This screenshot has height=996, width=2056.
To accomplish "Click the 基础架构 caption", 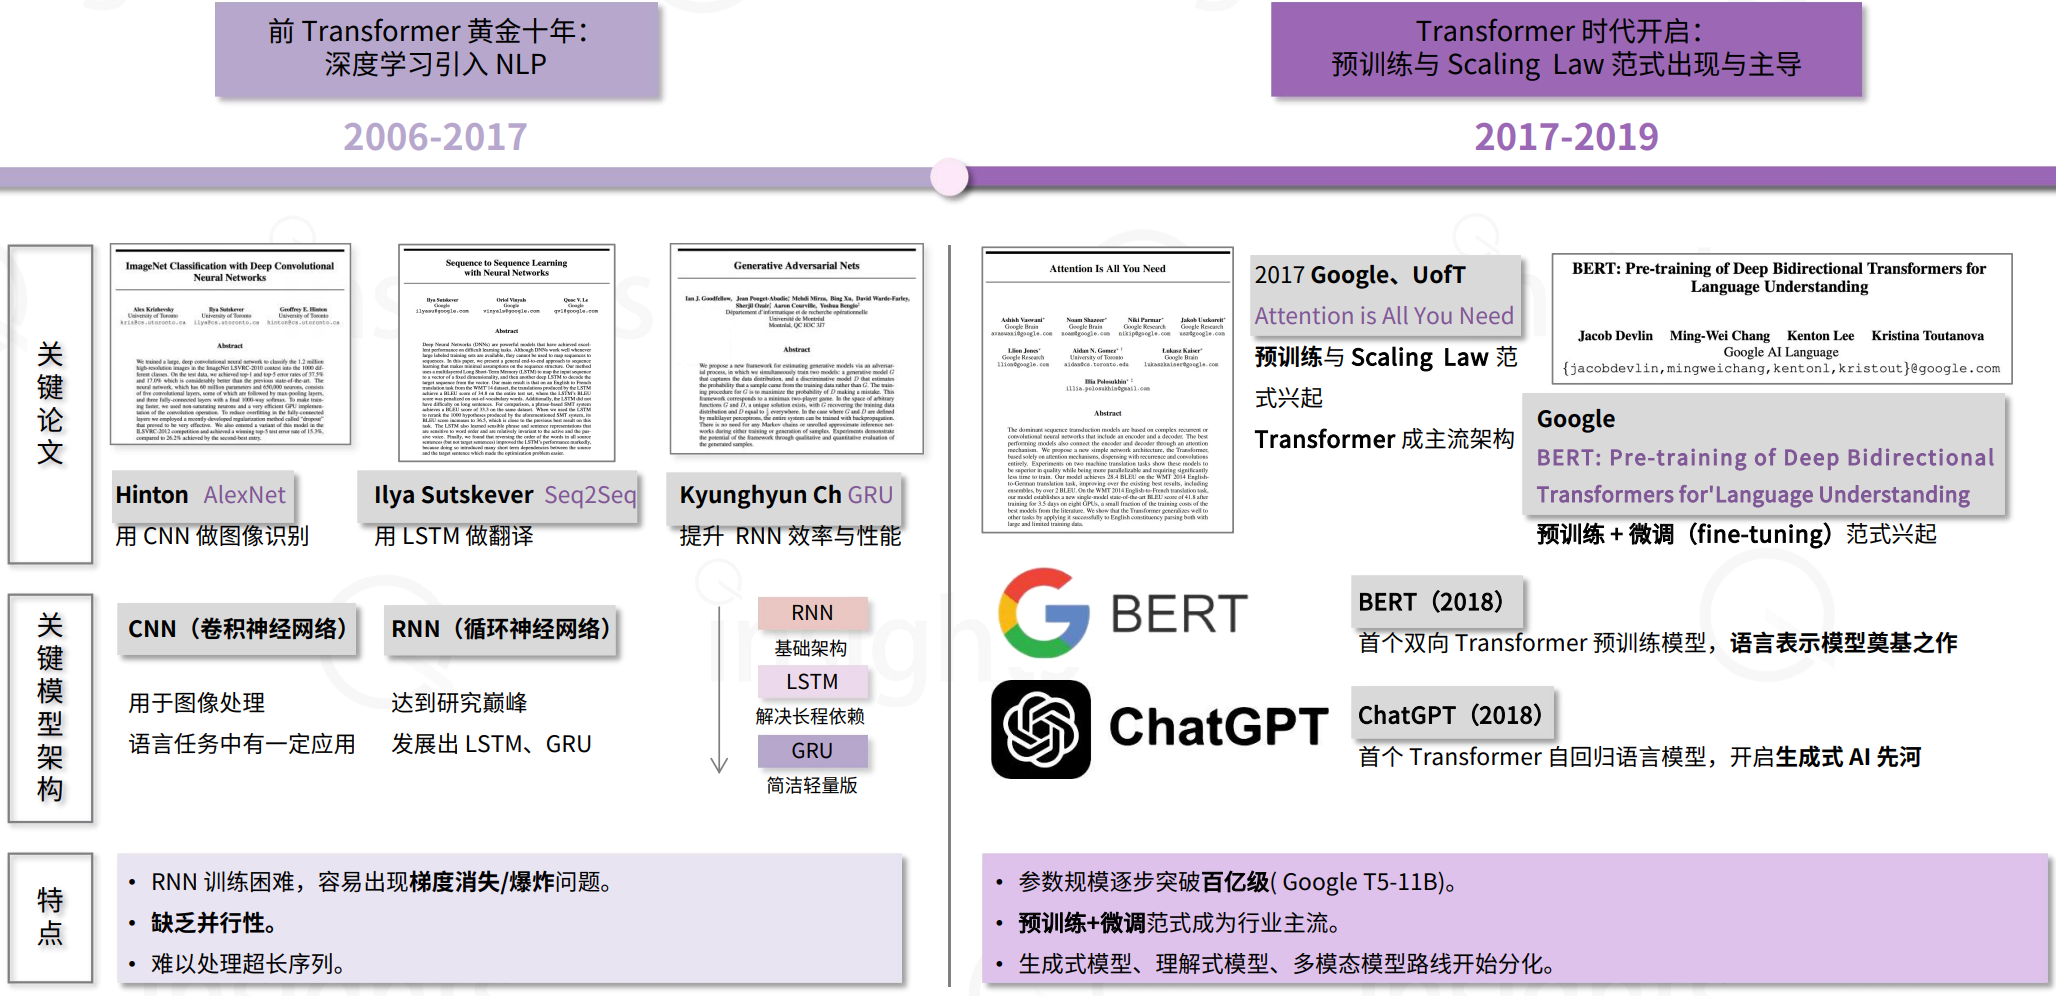I will [x=811, y=648].
